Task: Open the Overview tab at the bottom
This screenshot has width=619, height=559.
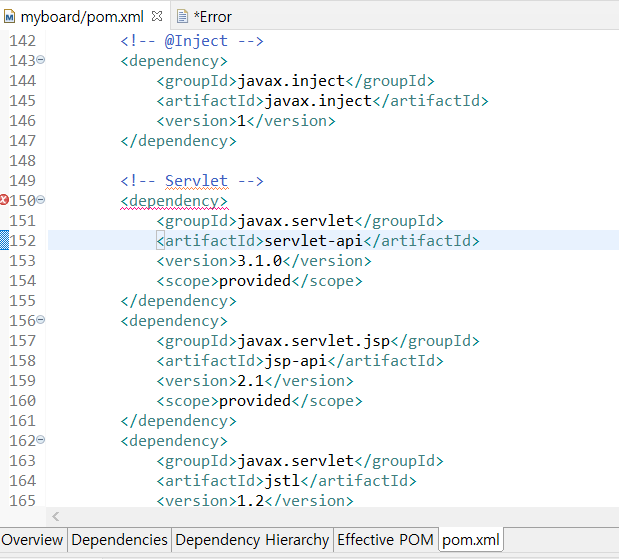Action: (32, 540)
